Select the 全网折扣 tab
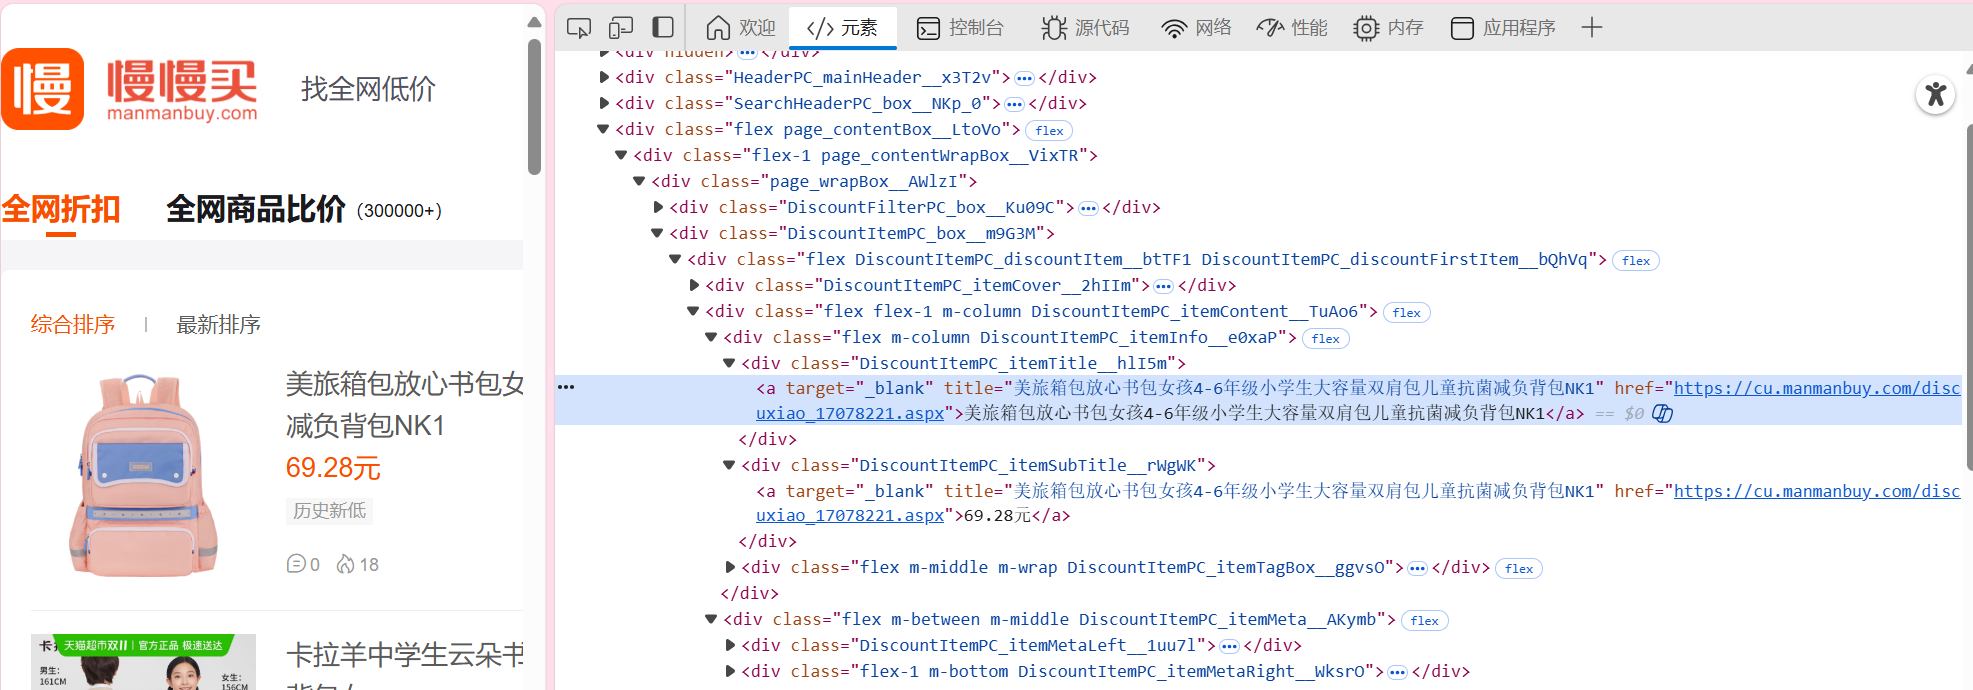The height and width of the screenshot is (690, 1973). 61,209
